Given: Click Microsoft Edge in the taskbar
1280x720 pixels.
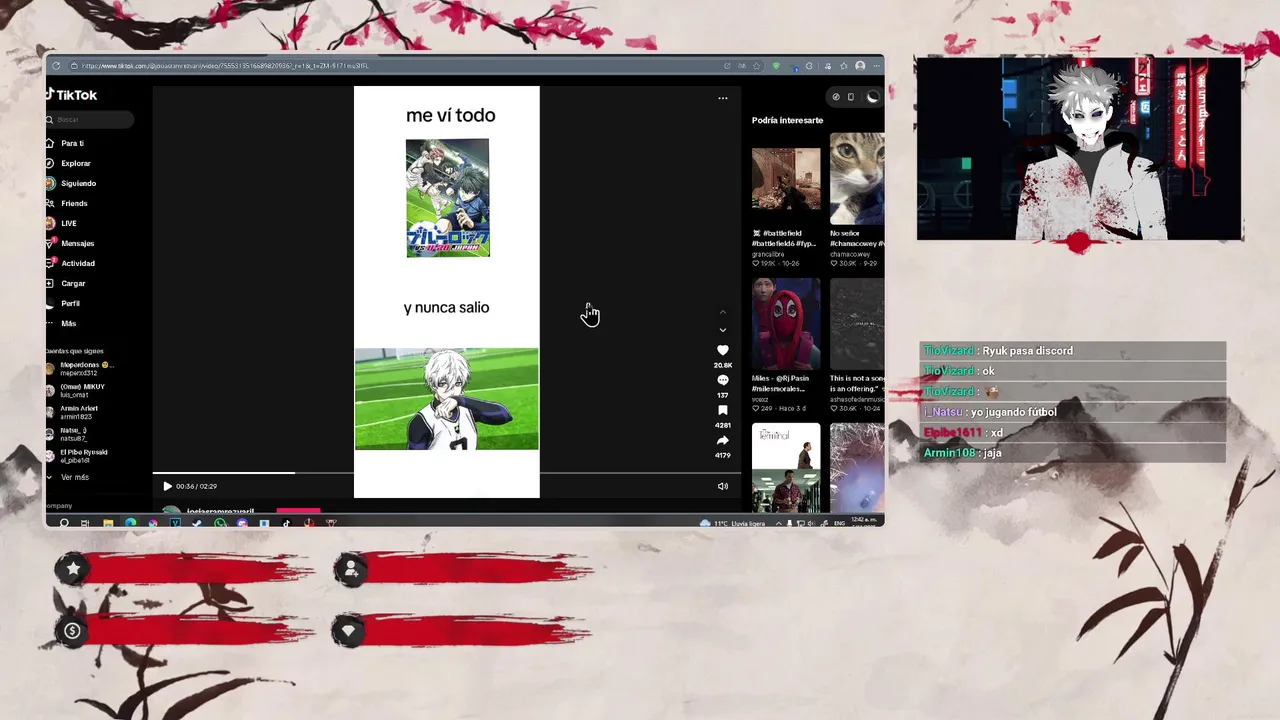Looking at the screenshot, I should click(130, 523).
